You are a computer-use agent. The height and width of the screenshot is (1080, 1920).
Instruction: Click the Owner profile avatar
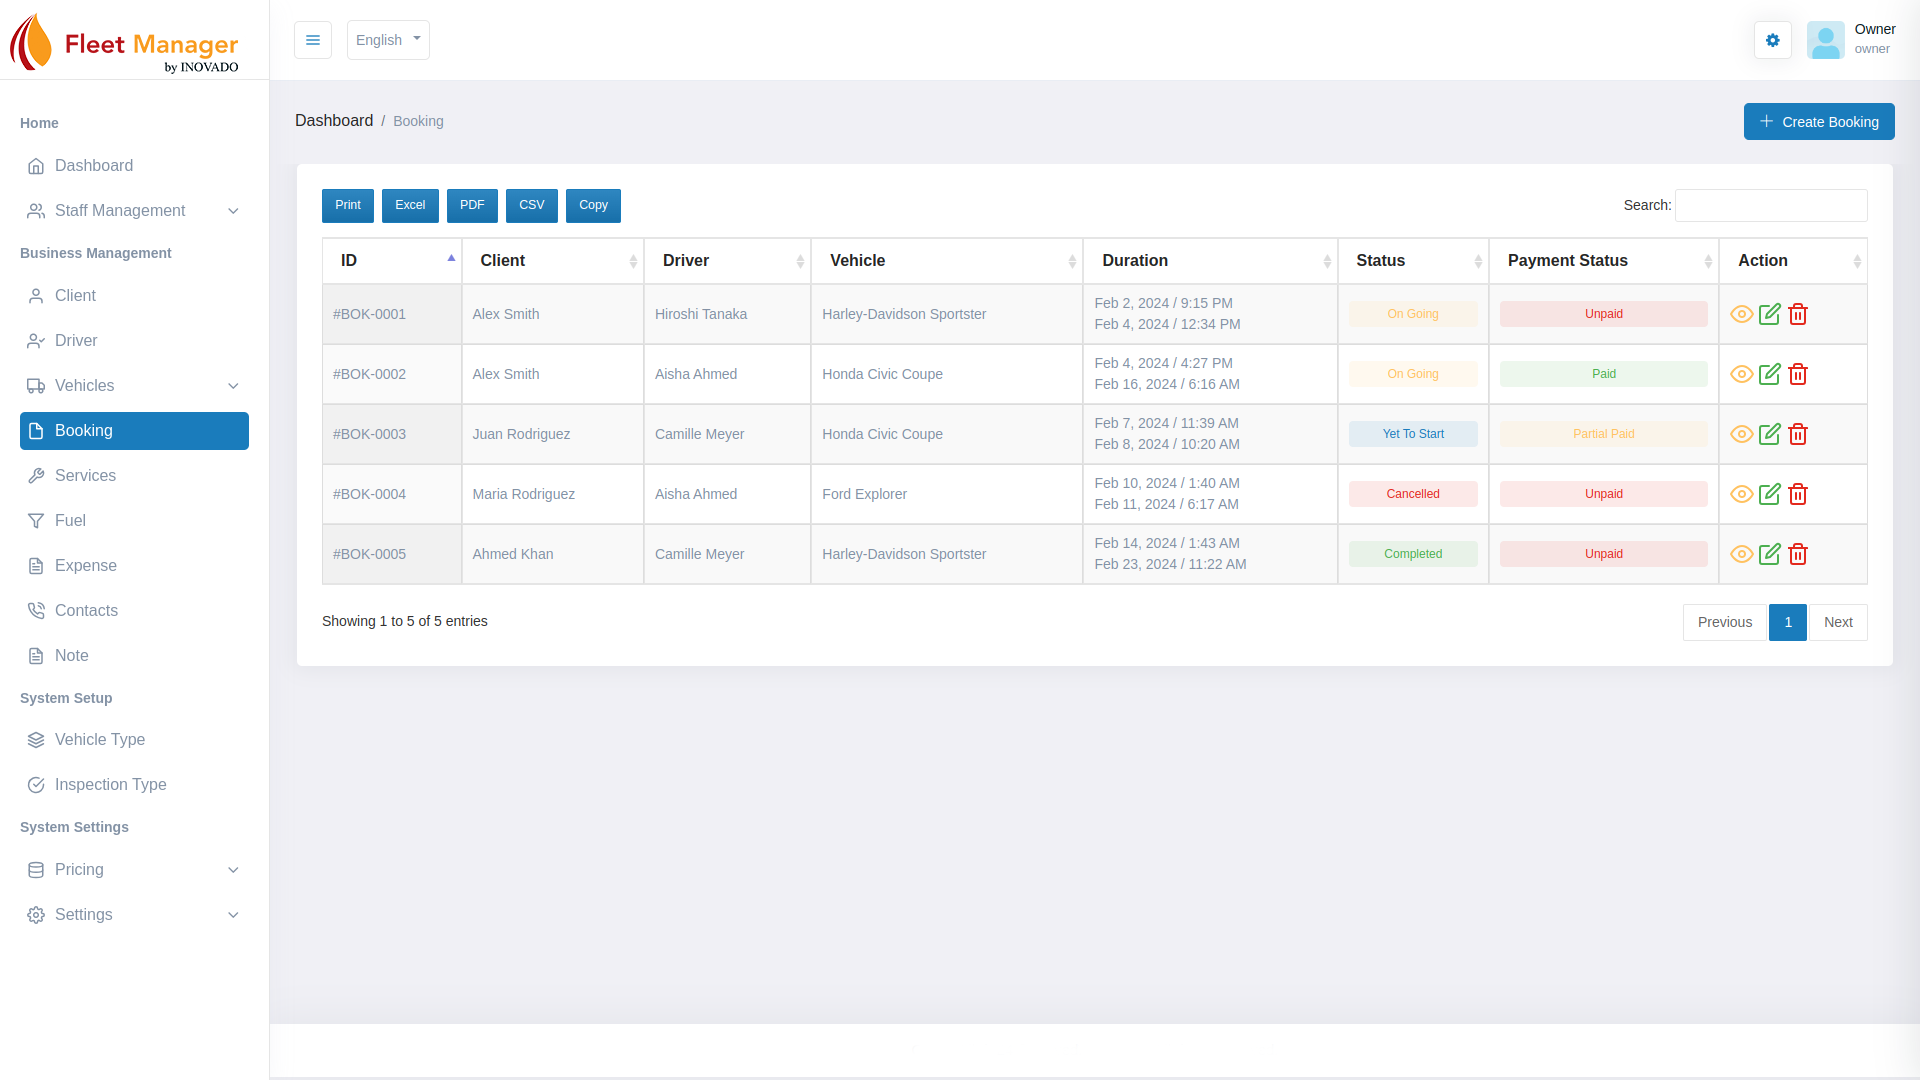[x=1825, y=40]
